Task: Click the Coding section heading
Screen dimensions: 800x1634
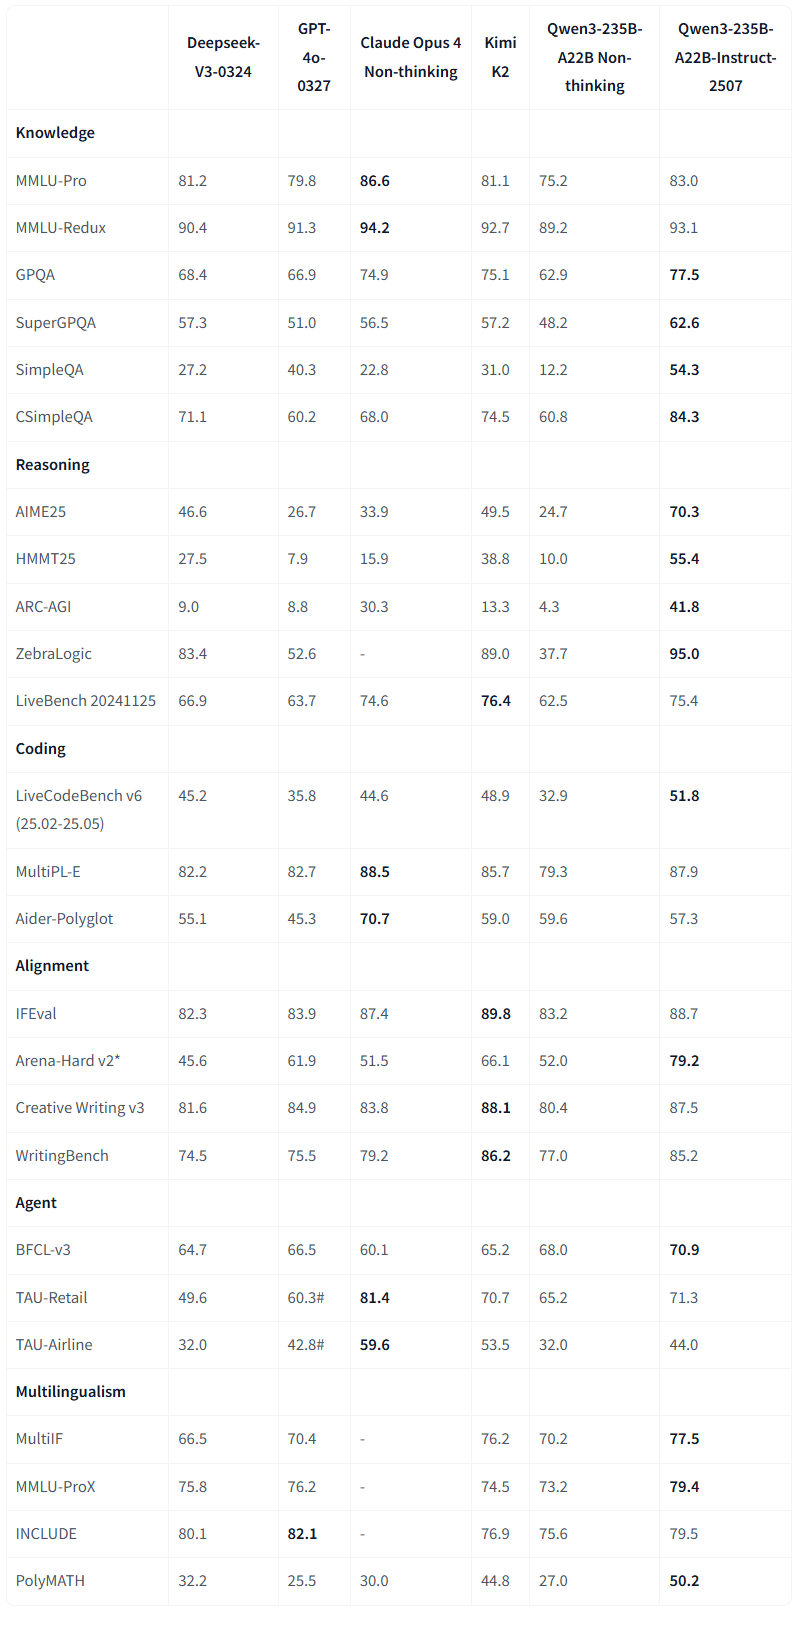Action: [41, 749]
